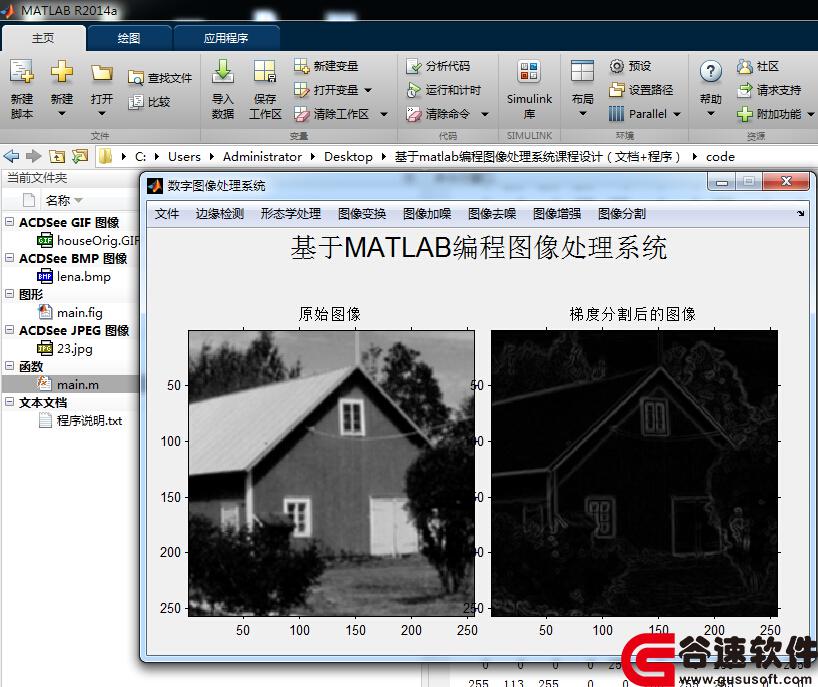
Task: Click 附加功能 (Add-Ons) icon
Action: point(744,114)
